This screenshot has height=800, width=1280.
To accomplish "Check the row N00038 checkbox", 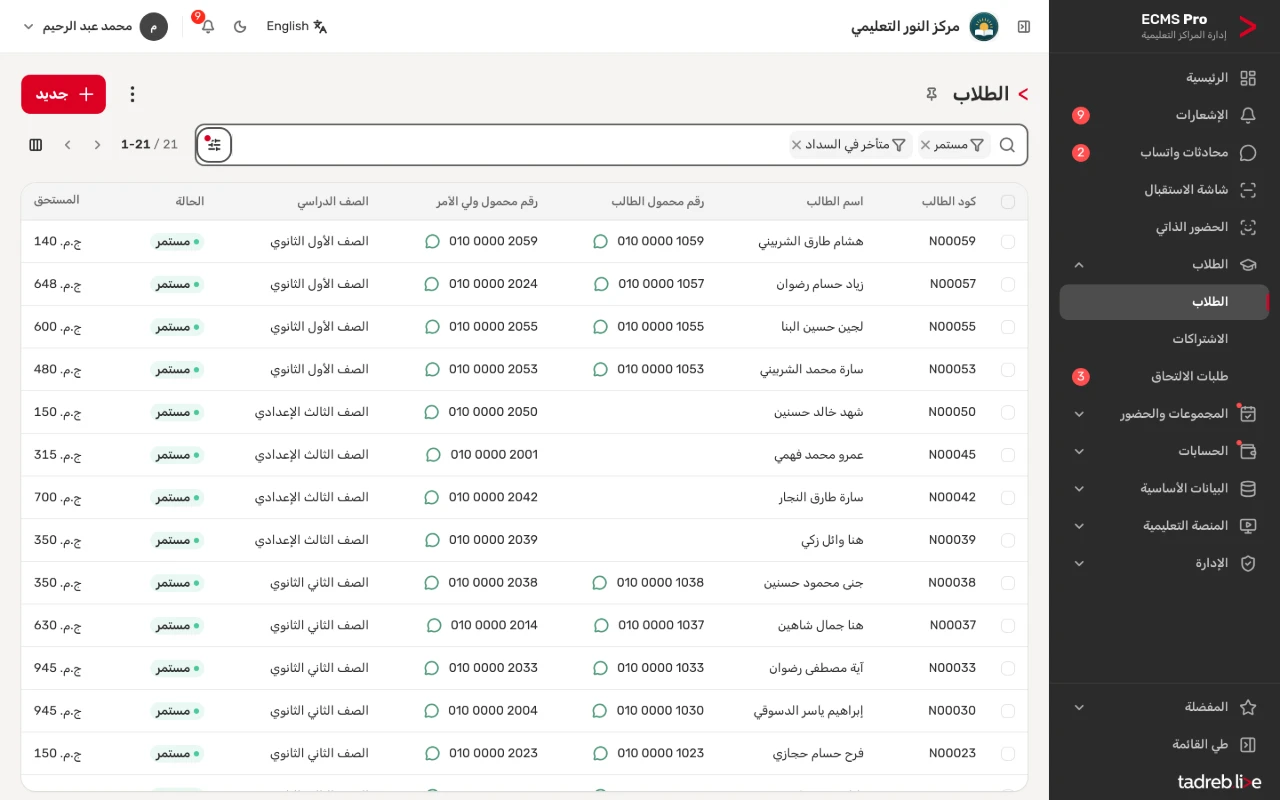I will tap(1007, 583).
